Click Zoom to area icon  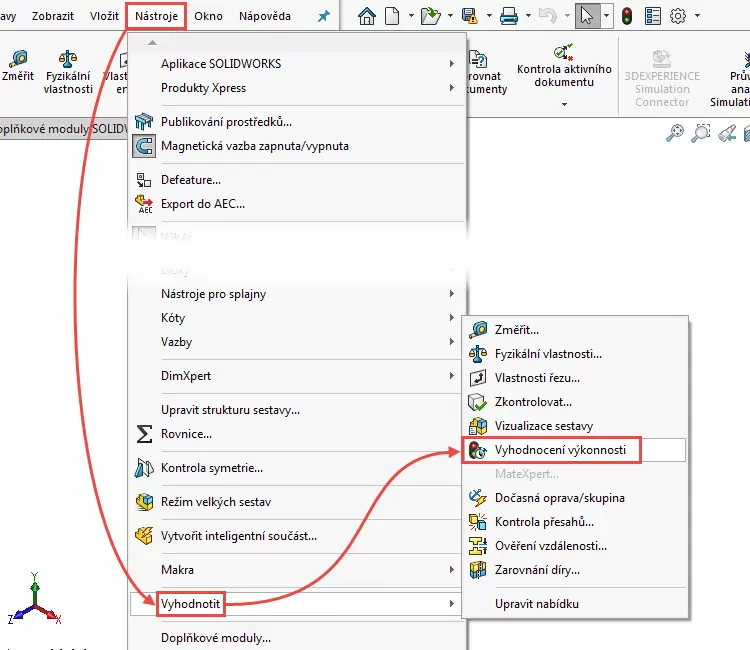(x=701, y=133)
